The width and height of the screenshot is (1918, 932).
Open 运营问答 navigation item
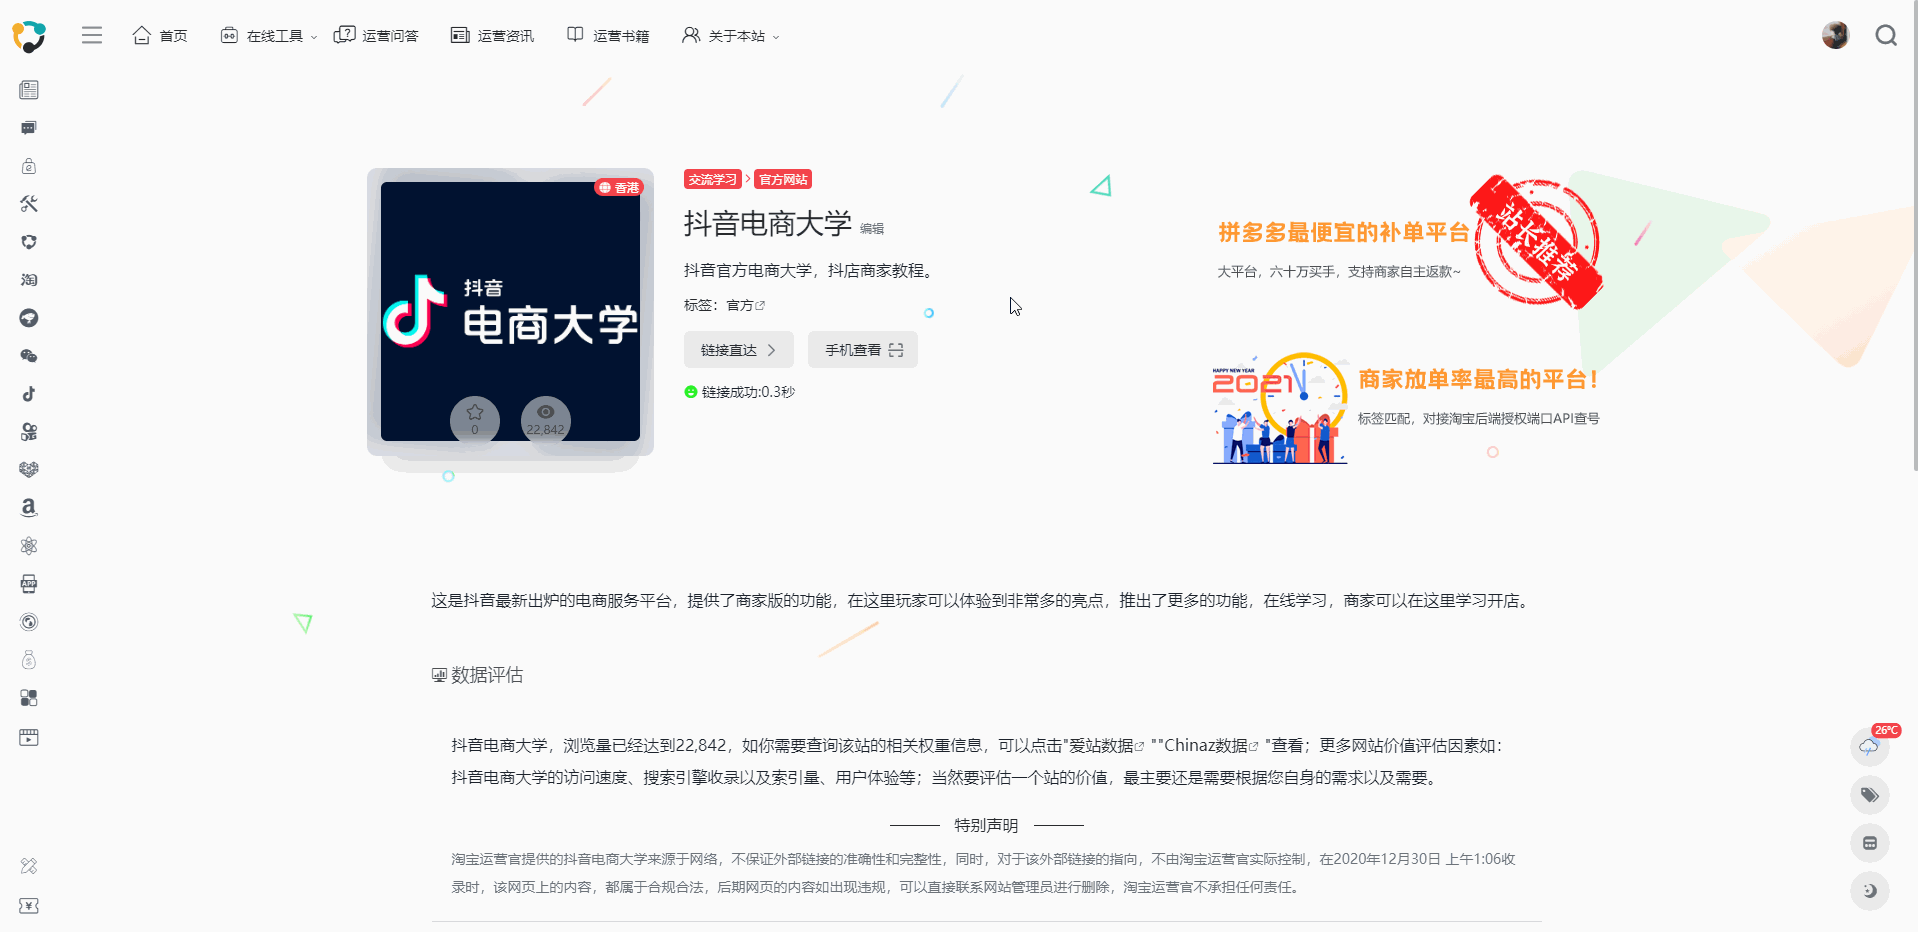pyautogui.click(x=376, y=36)
